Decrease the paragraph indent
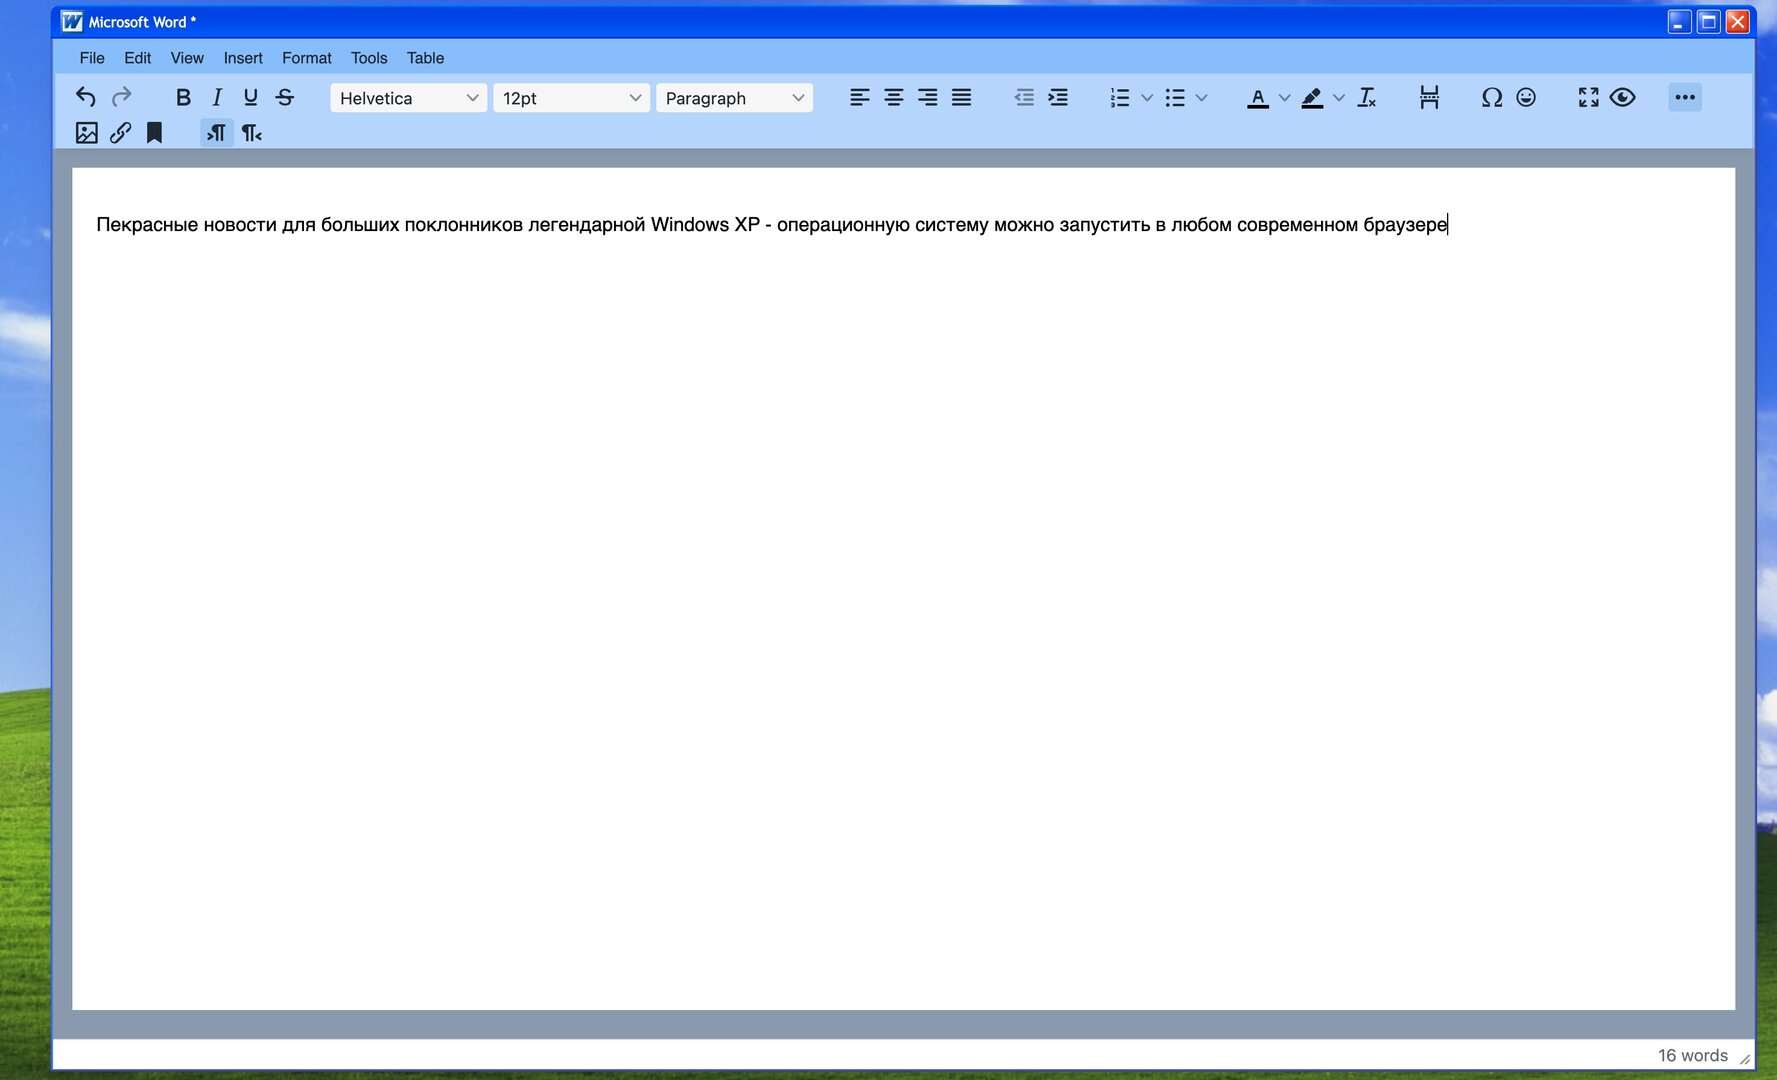Image resolution: width=1777 pixels, height=1080 pixels. point(1024,97)
